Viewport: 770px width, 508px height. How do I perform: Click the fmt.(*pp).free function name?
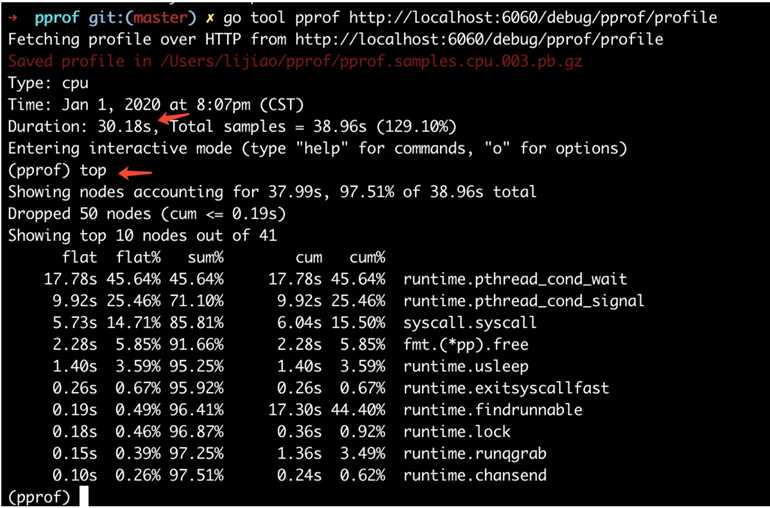point(462,345)
